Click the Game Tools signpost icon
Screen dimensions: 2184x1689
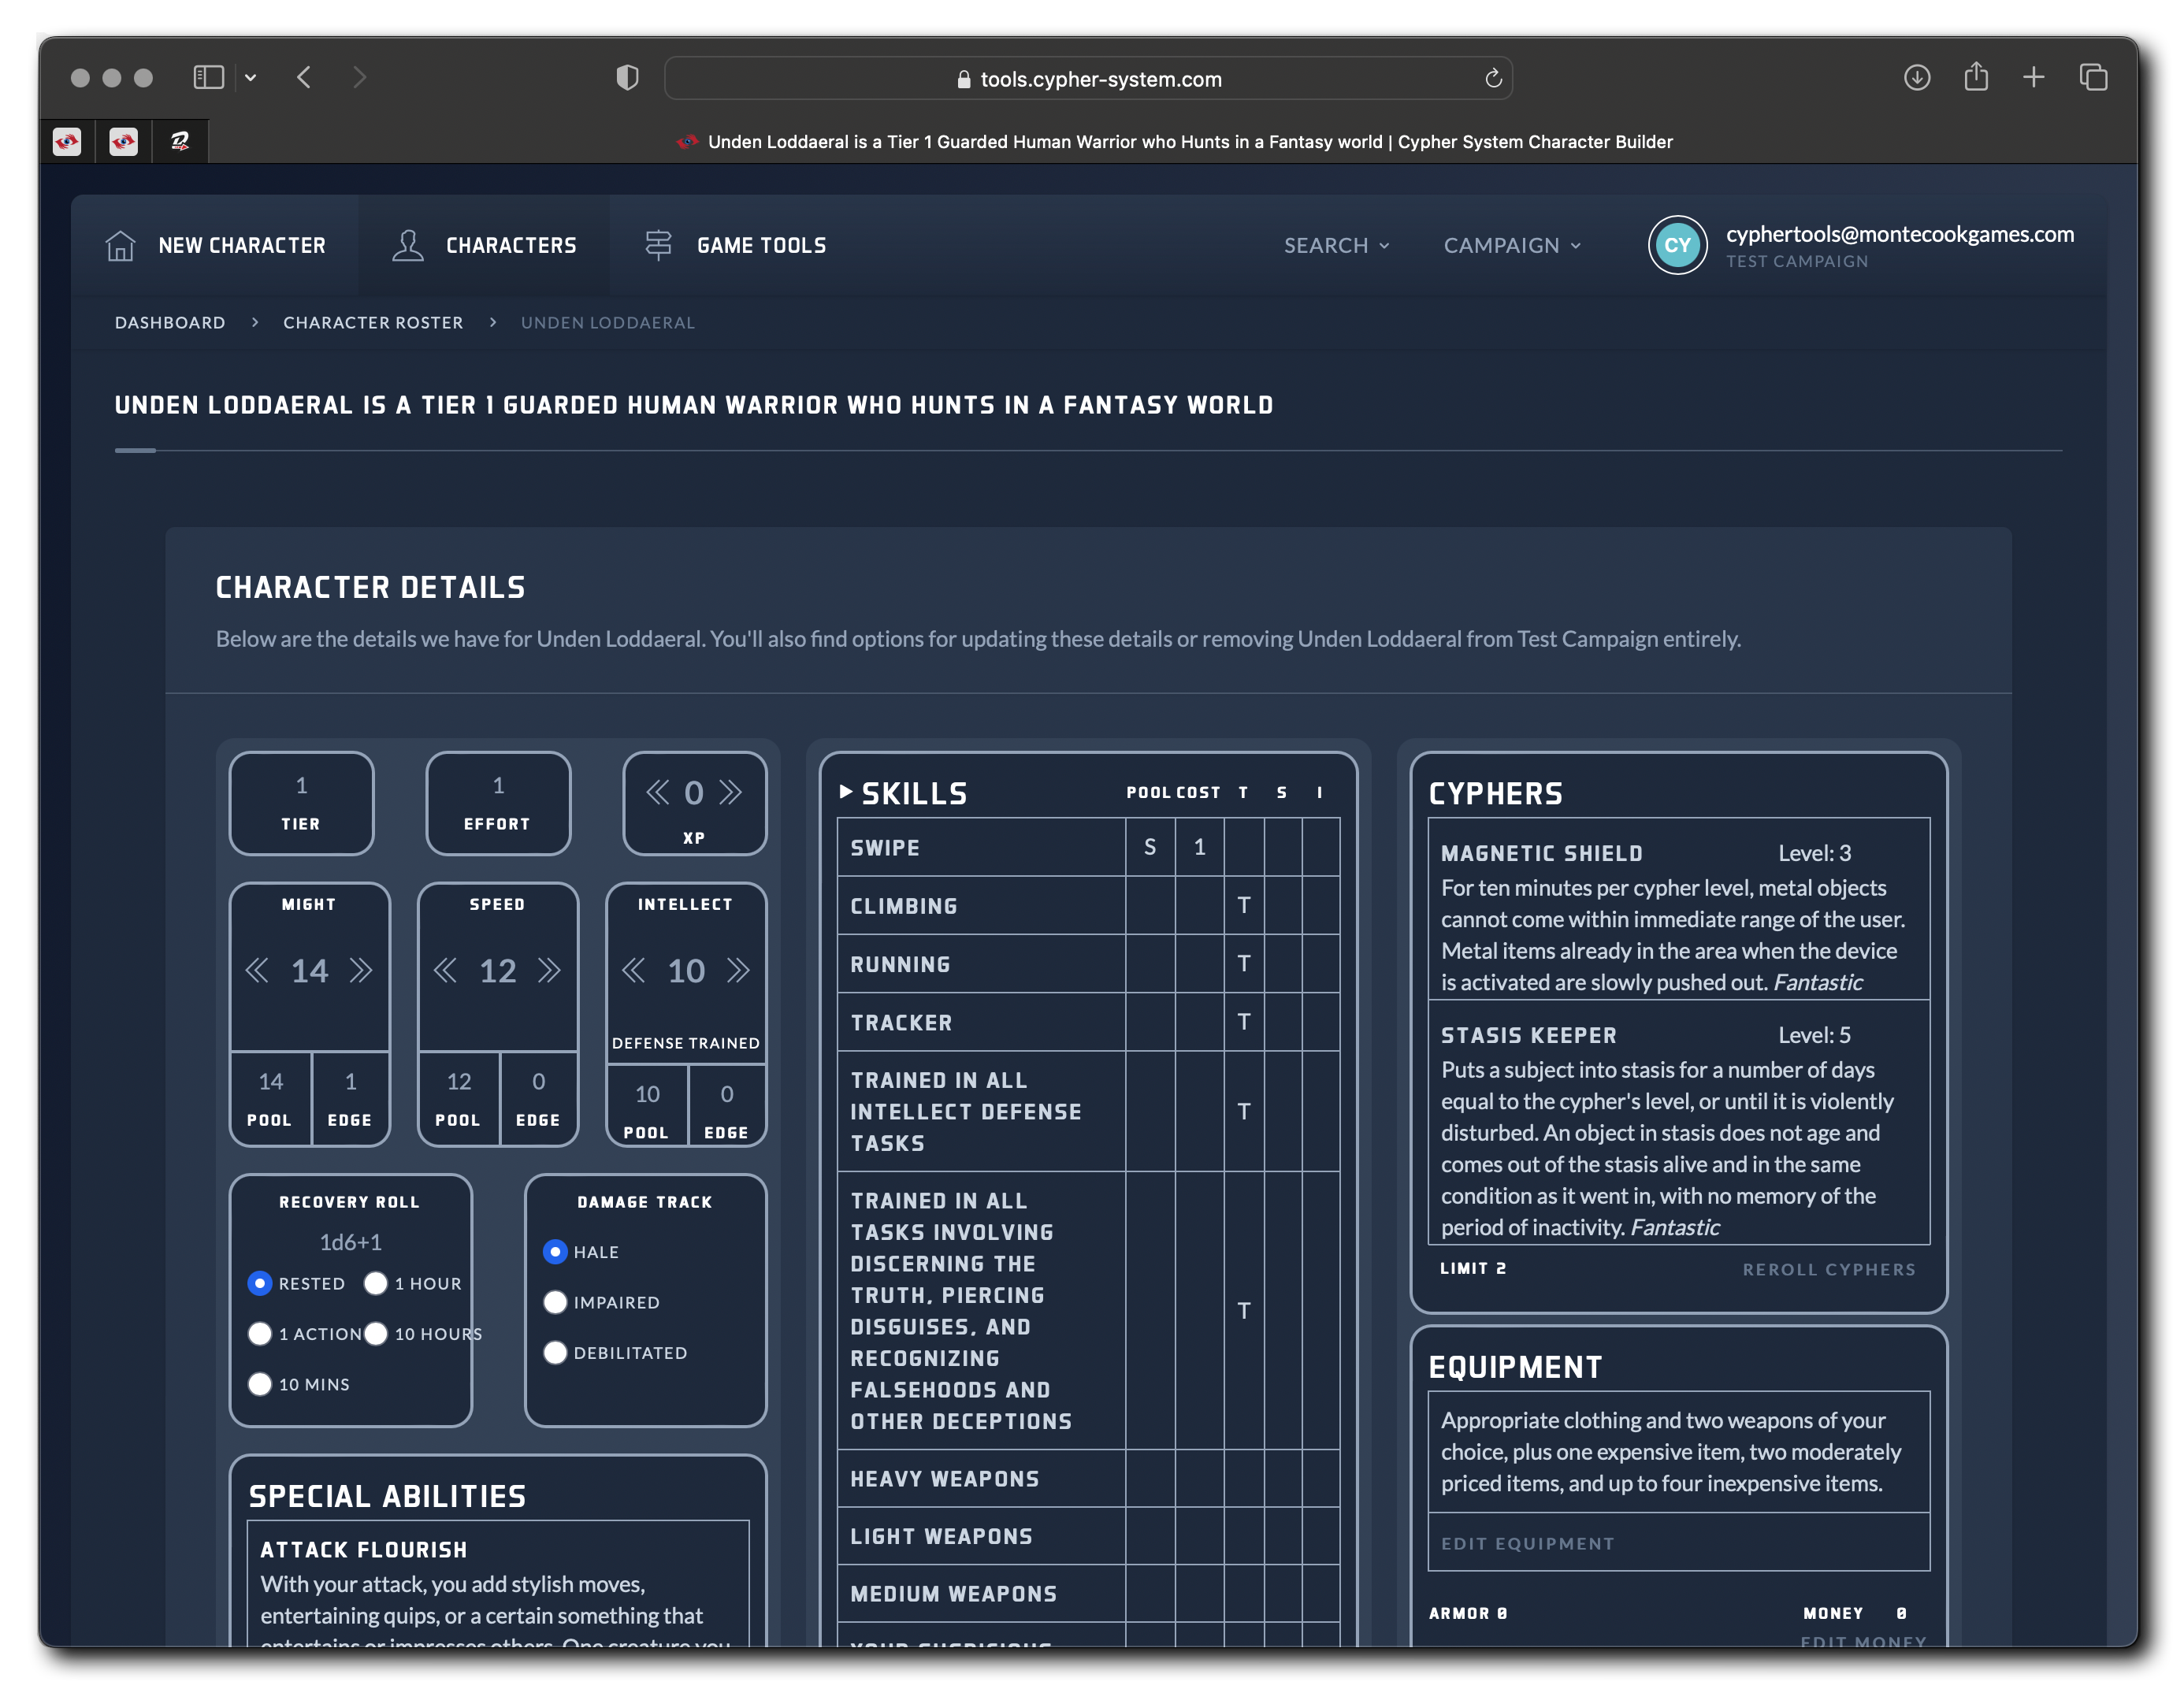pyautogui.click(x=658, y=245)
